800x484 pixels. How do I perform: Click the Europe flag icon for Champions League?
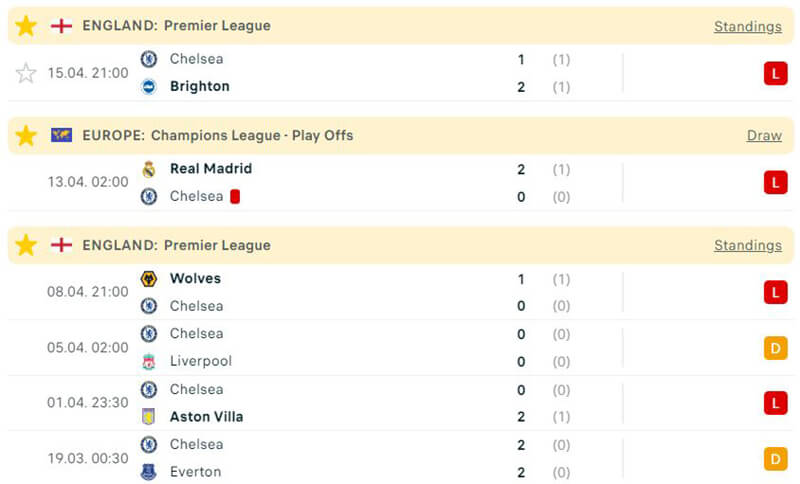(62, 135)
